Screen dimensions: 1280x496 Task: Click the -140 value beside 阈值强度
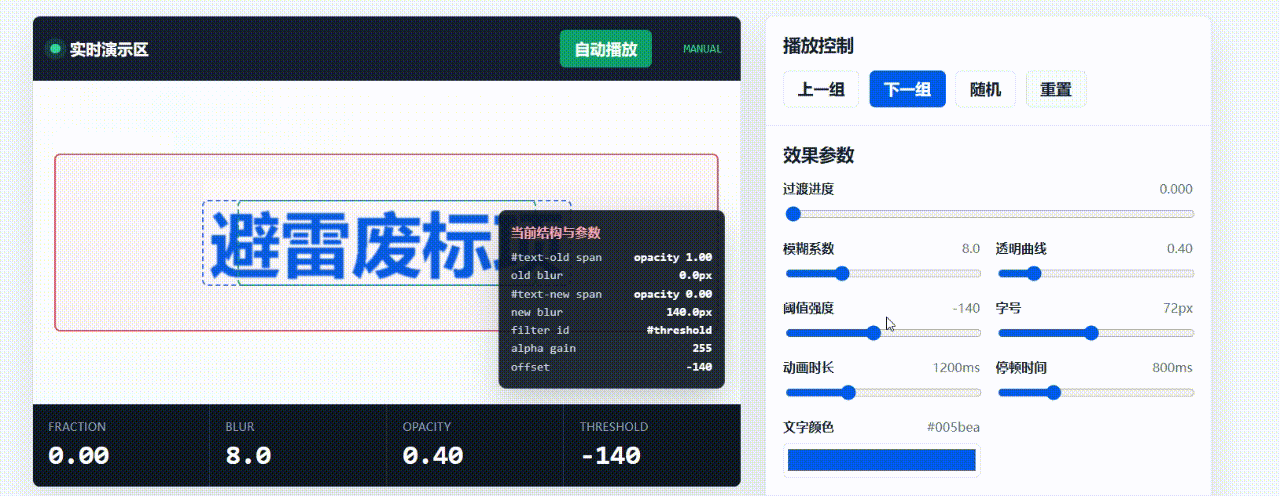966,308
